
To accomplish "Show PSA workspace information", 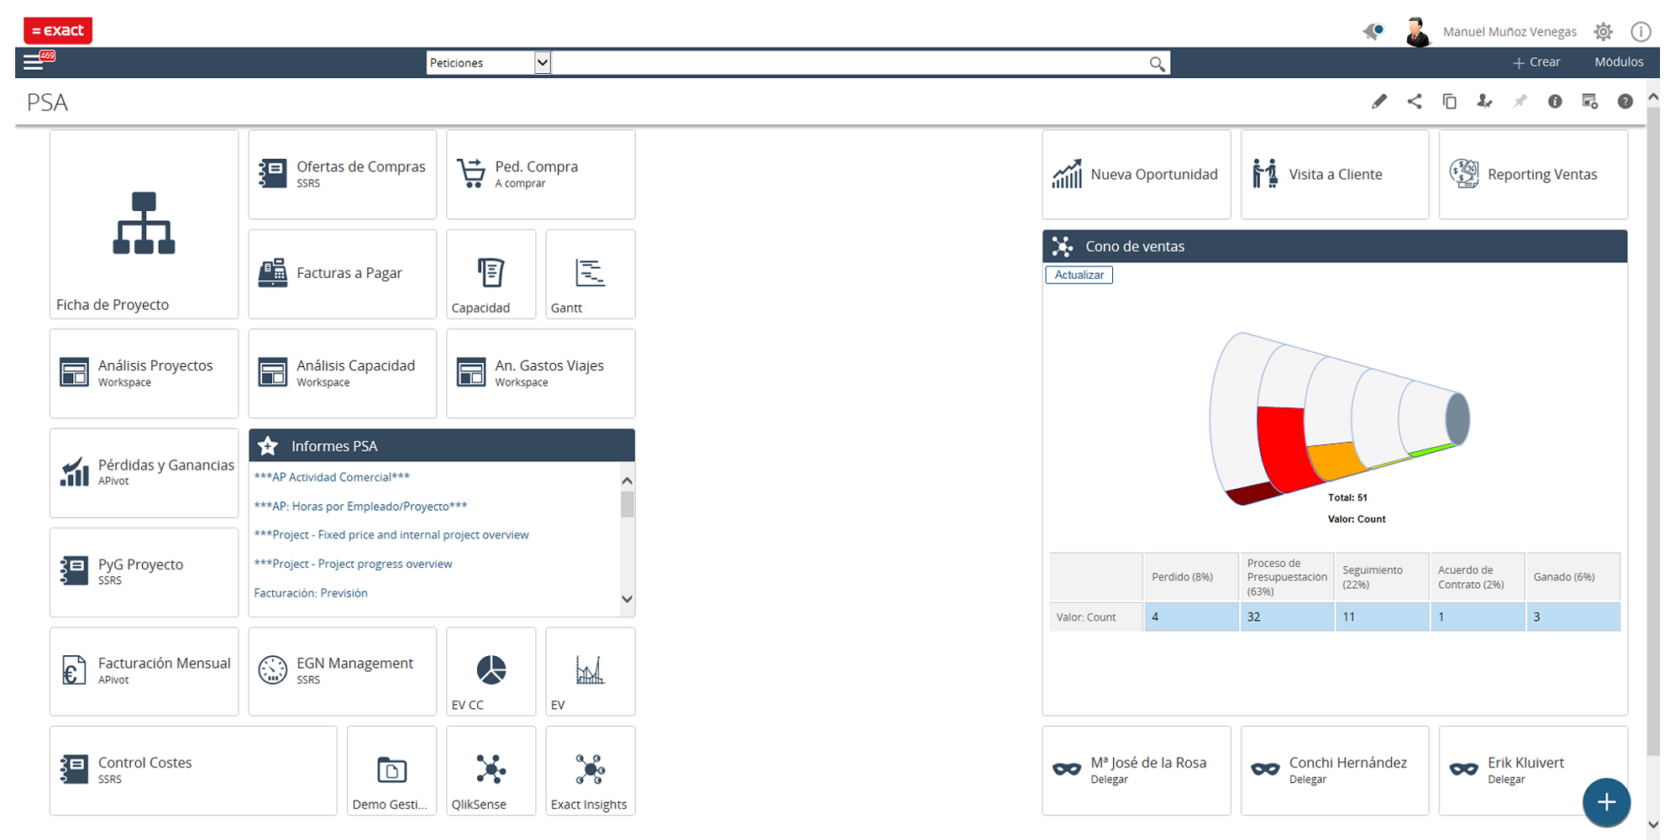I will pos(1555,101).
